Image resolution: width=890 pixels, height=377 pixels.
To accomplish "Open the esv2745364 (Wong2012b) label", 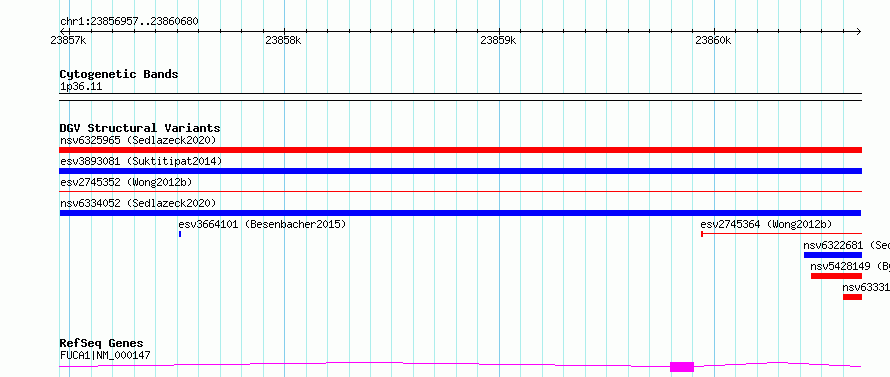I will point(766,224).
